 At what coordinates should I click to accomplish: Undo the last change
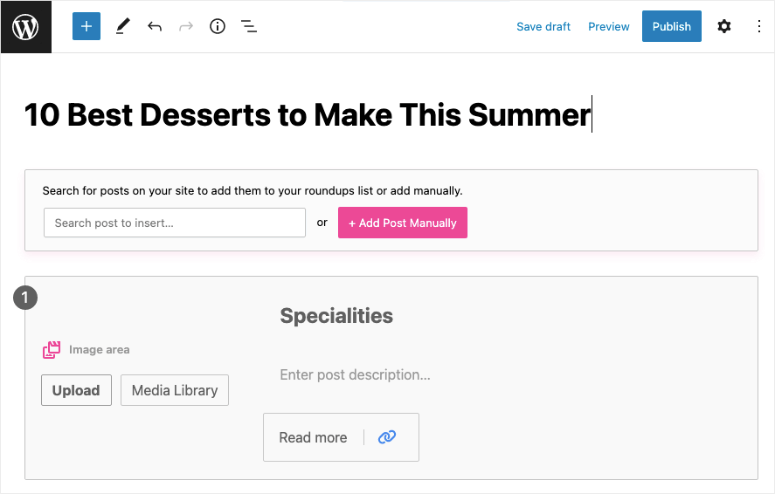(x=154, y=26)
